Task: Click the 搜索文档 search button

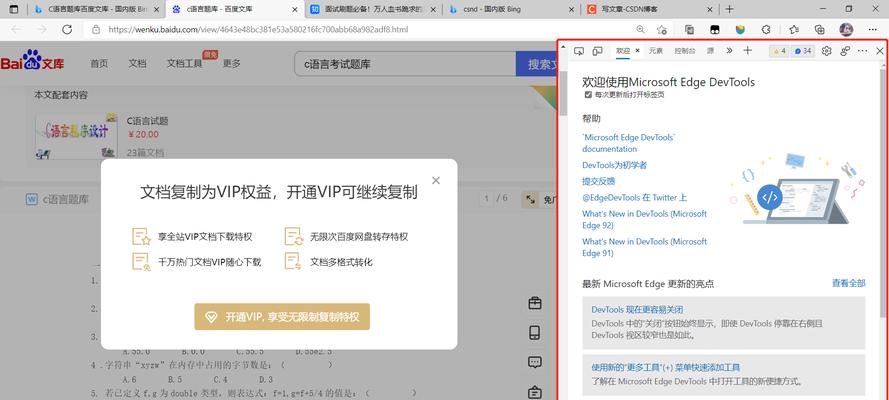Action: tap(536, 64)
